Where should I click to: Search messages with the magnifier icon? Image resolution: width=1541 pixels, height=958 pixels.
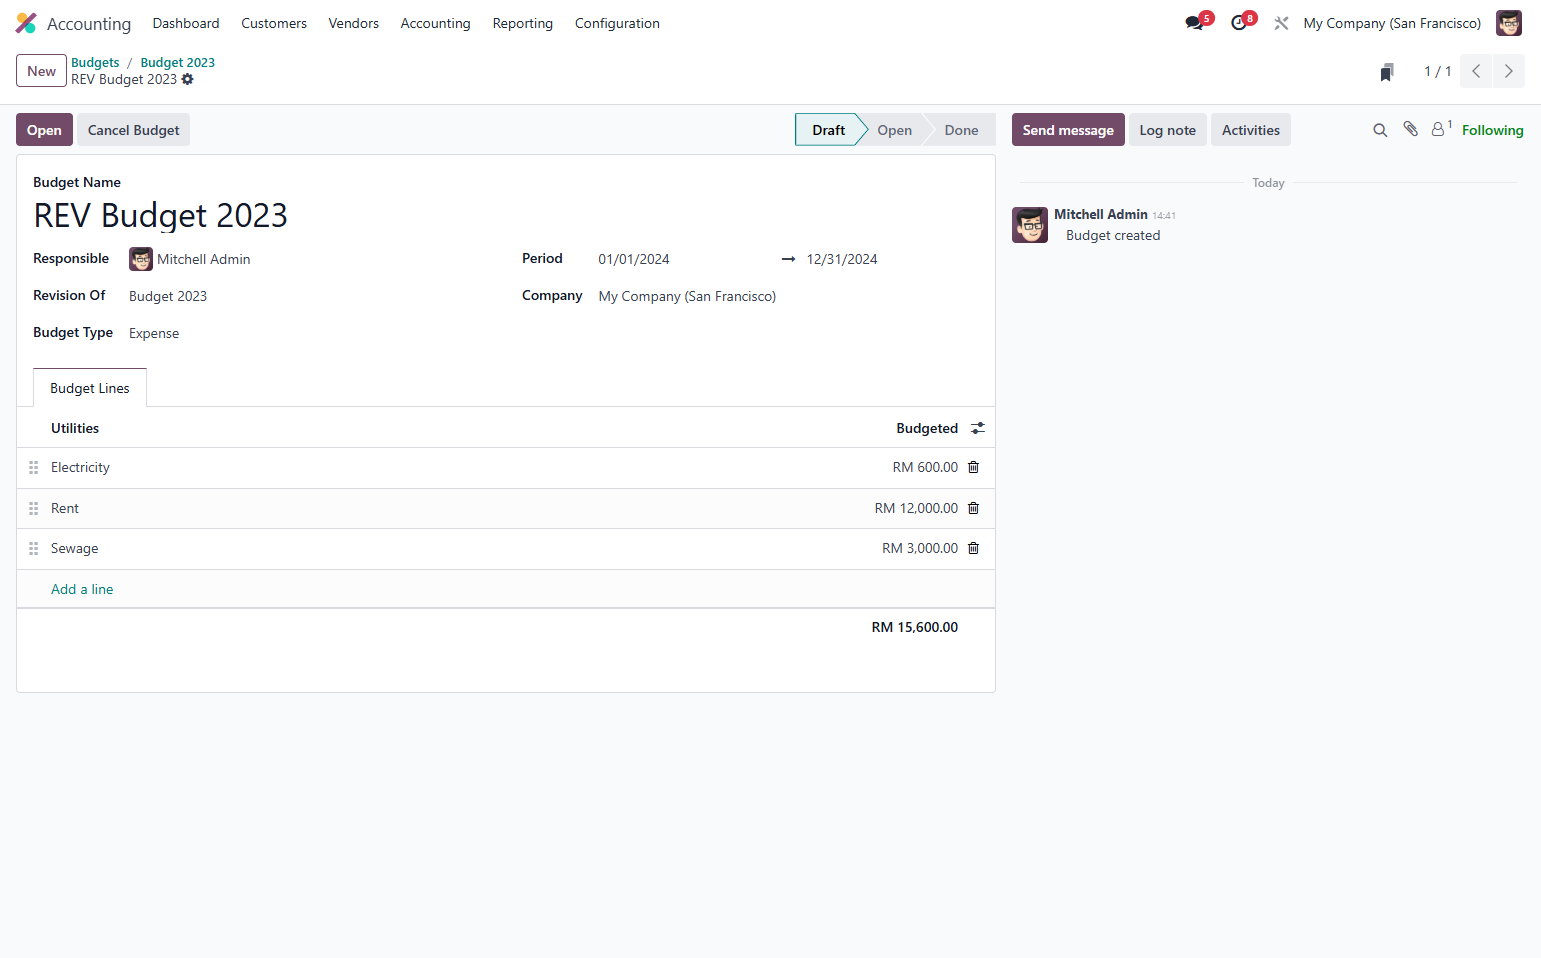(x=1380, y=130)
